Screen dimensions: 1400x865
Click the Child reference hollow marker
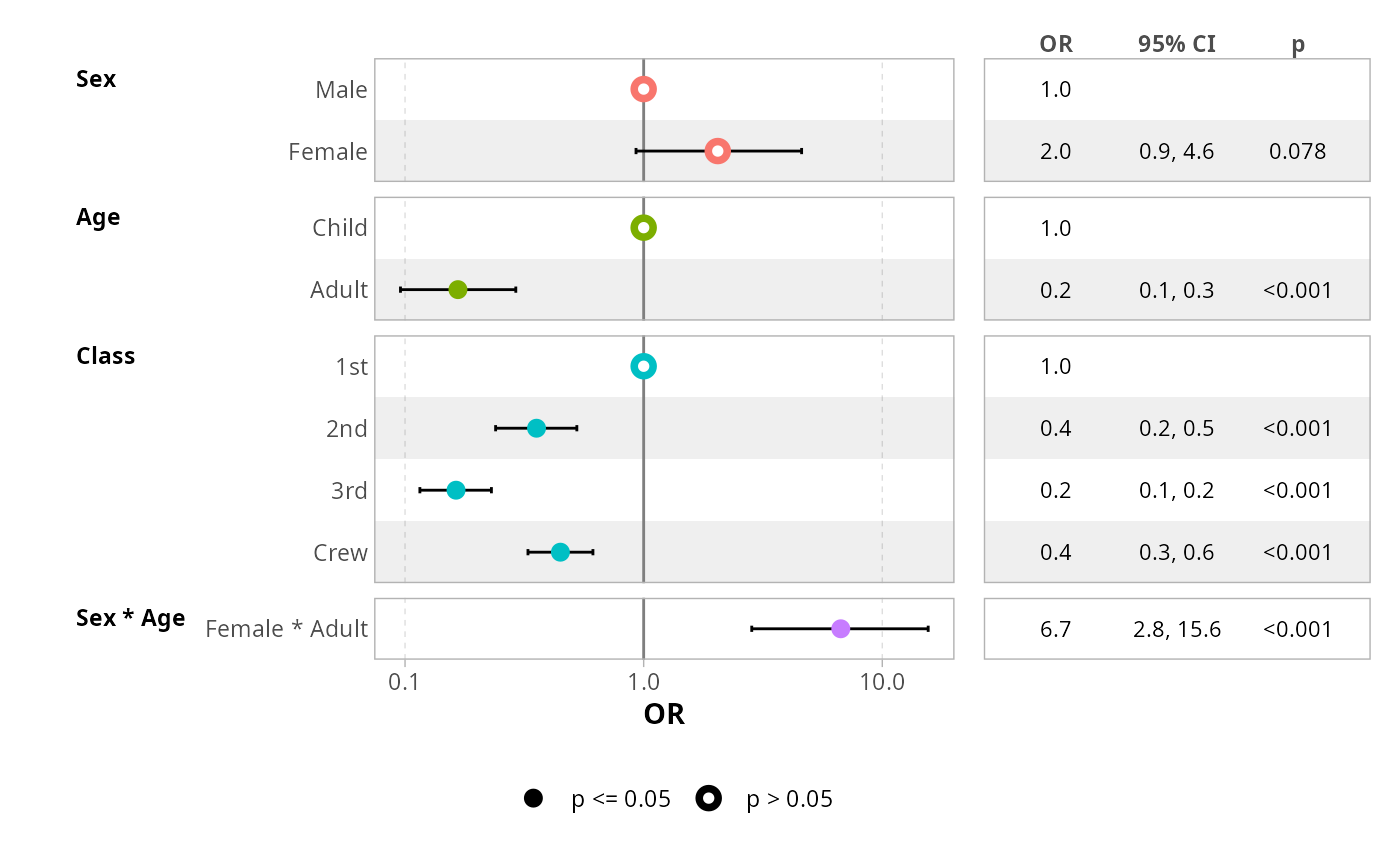tap(643, 228)
